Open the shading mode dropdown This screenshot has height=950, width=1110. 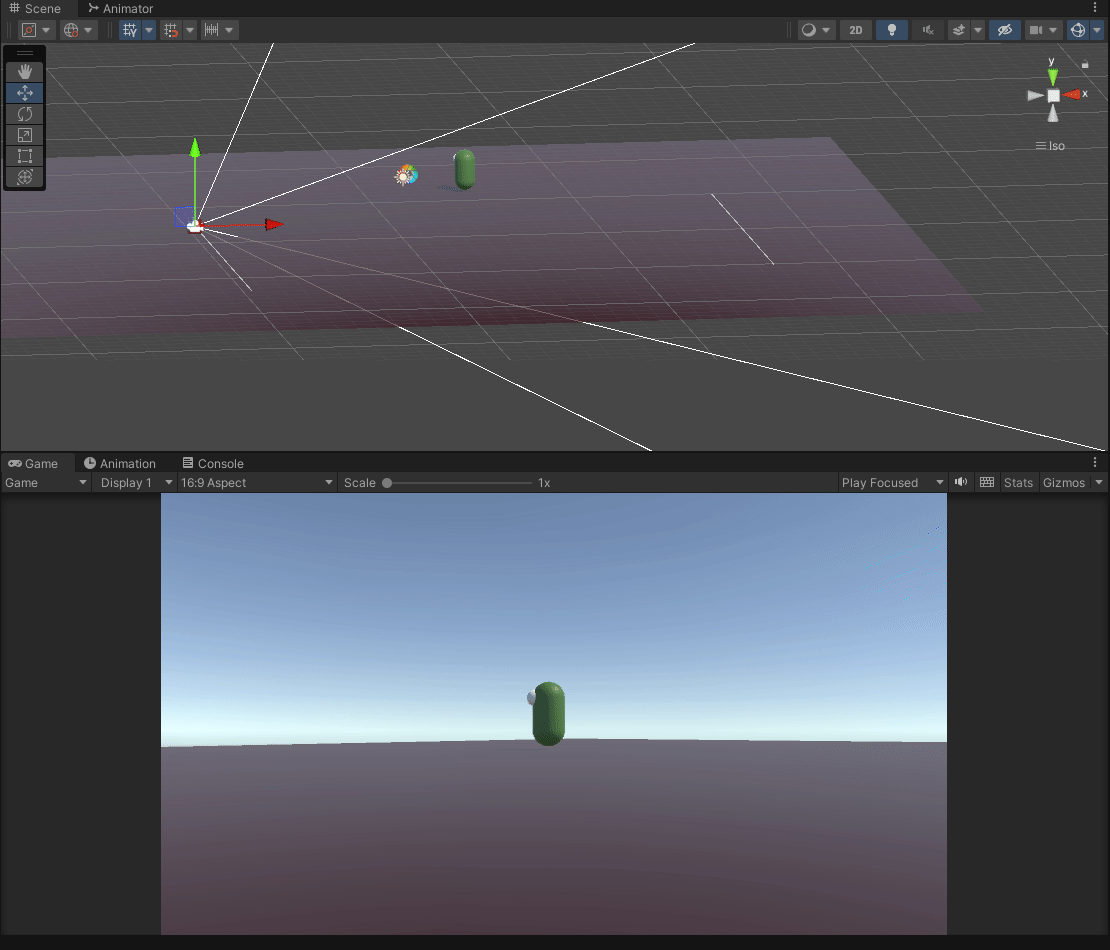pyautogui.click(x=812, y=30)
